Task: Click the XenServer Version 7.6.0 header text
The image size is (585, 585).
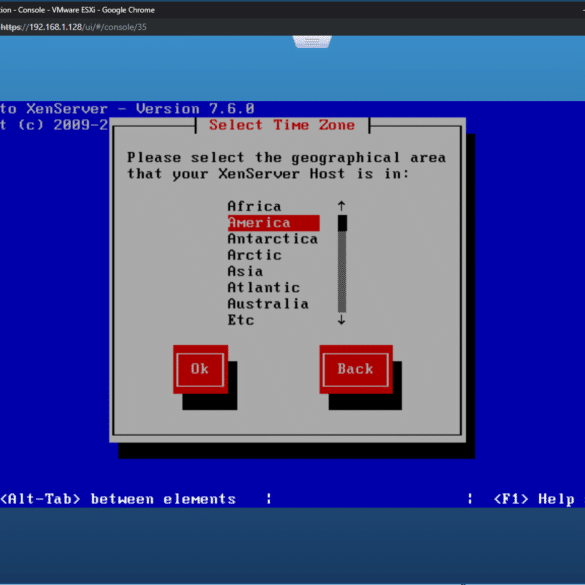Action: point(127,109)
